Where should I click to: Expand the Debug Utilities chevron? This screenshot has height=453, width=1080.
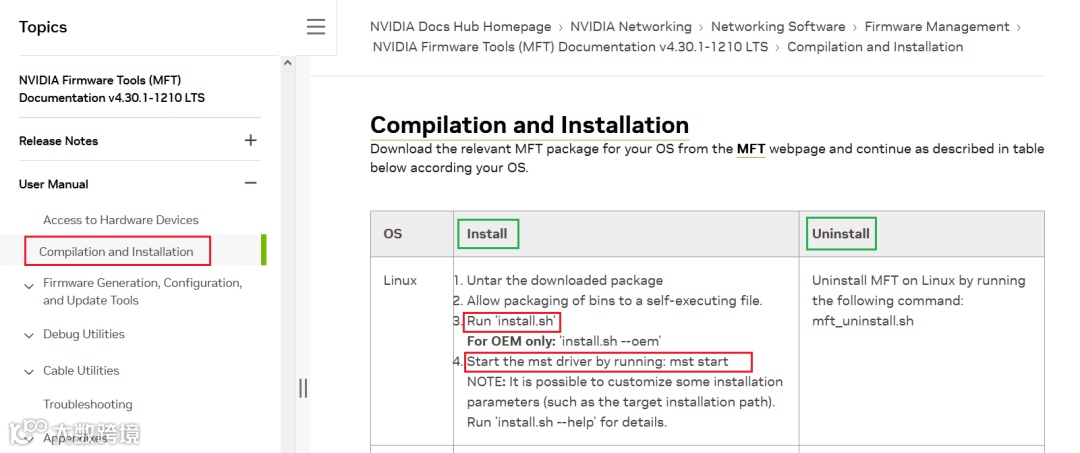pos(29,336)
